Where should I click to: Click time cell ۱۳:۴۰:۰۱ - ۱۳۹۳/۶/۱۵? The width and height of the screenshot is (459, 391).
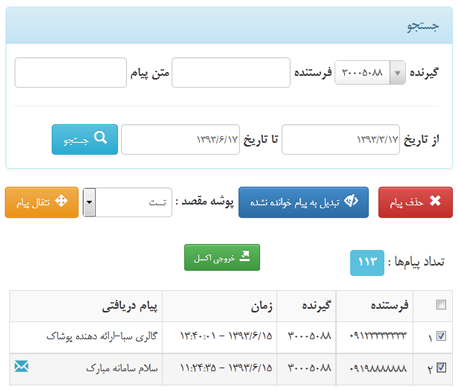click(226, 336)
